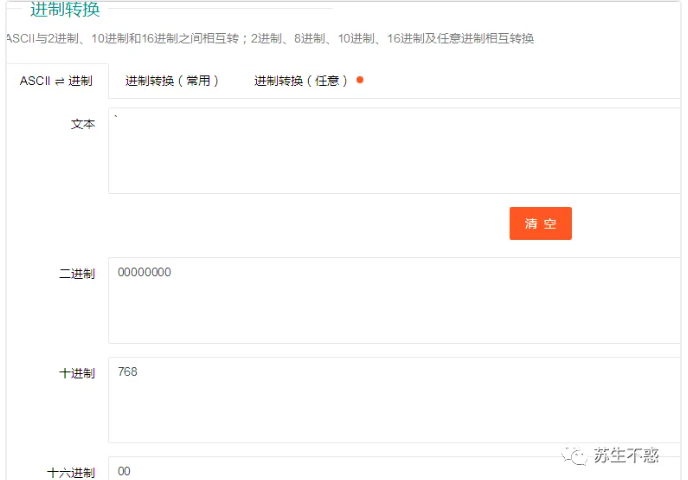The image size is (688, 480).
Task: Click the 进制转换 page heading
Action: pyautogui.click(x=65, y=9)
